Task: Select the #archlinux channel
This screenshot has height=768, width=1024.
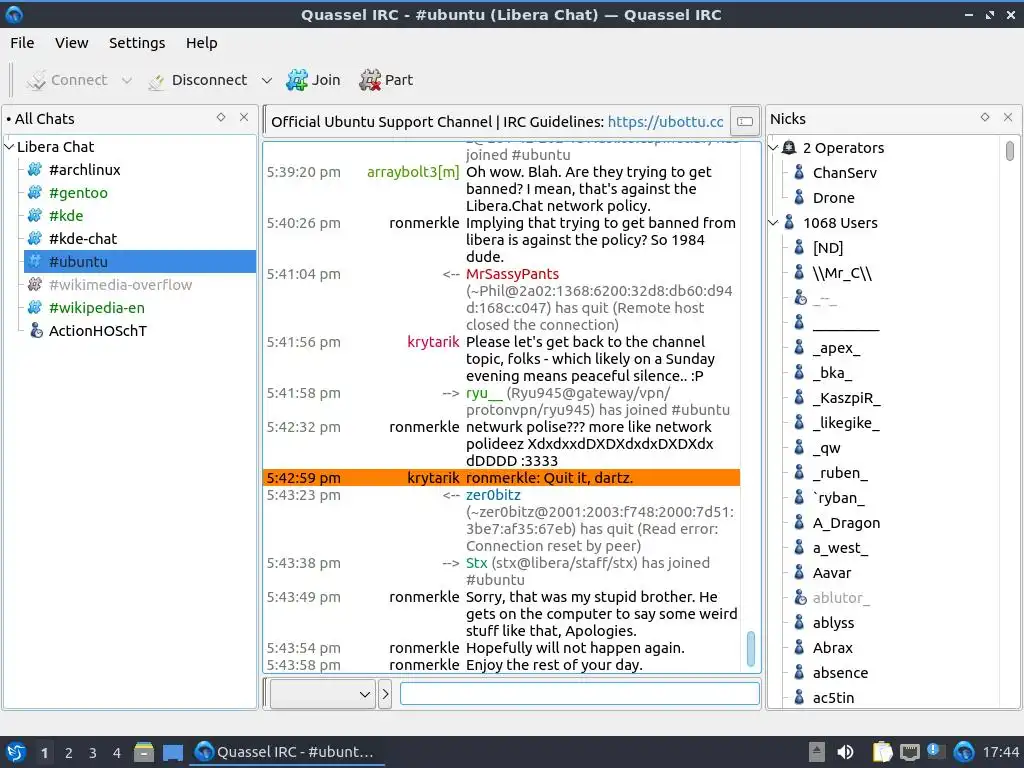Action: [84, 170]
